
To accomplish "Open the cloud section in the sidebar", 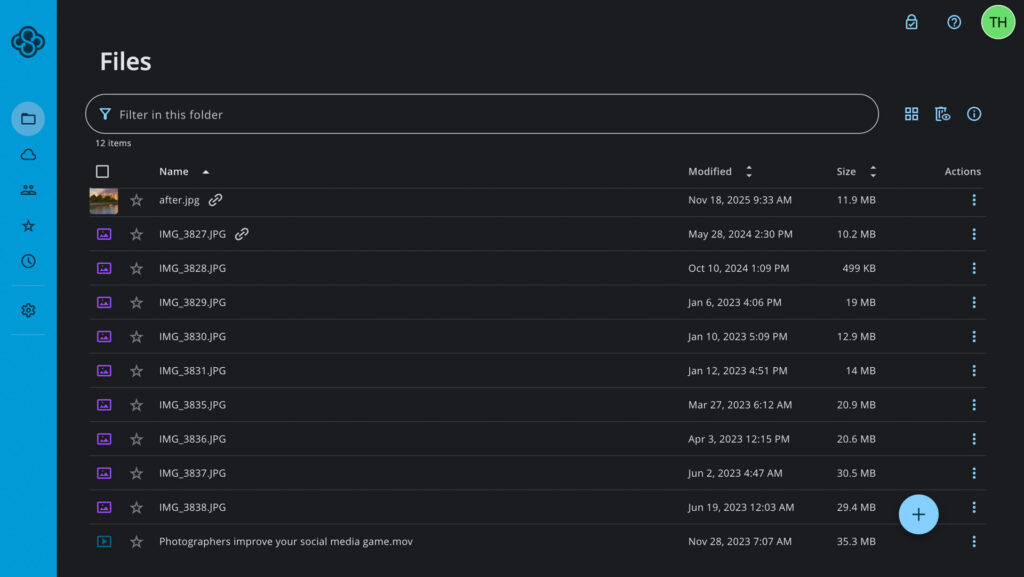I will (x=28, y=154).
